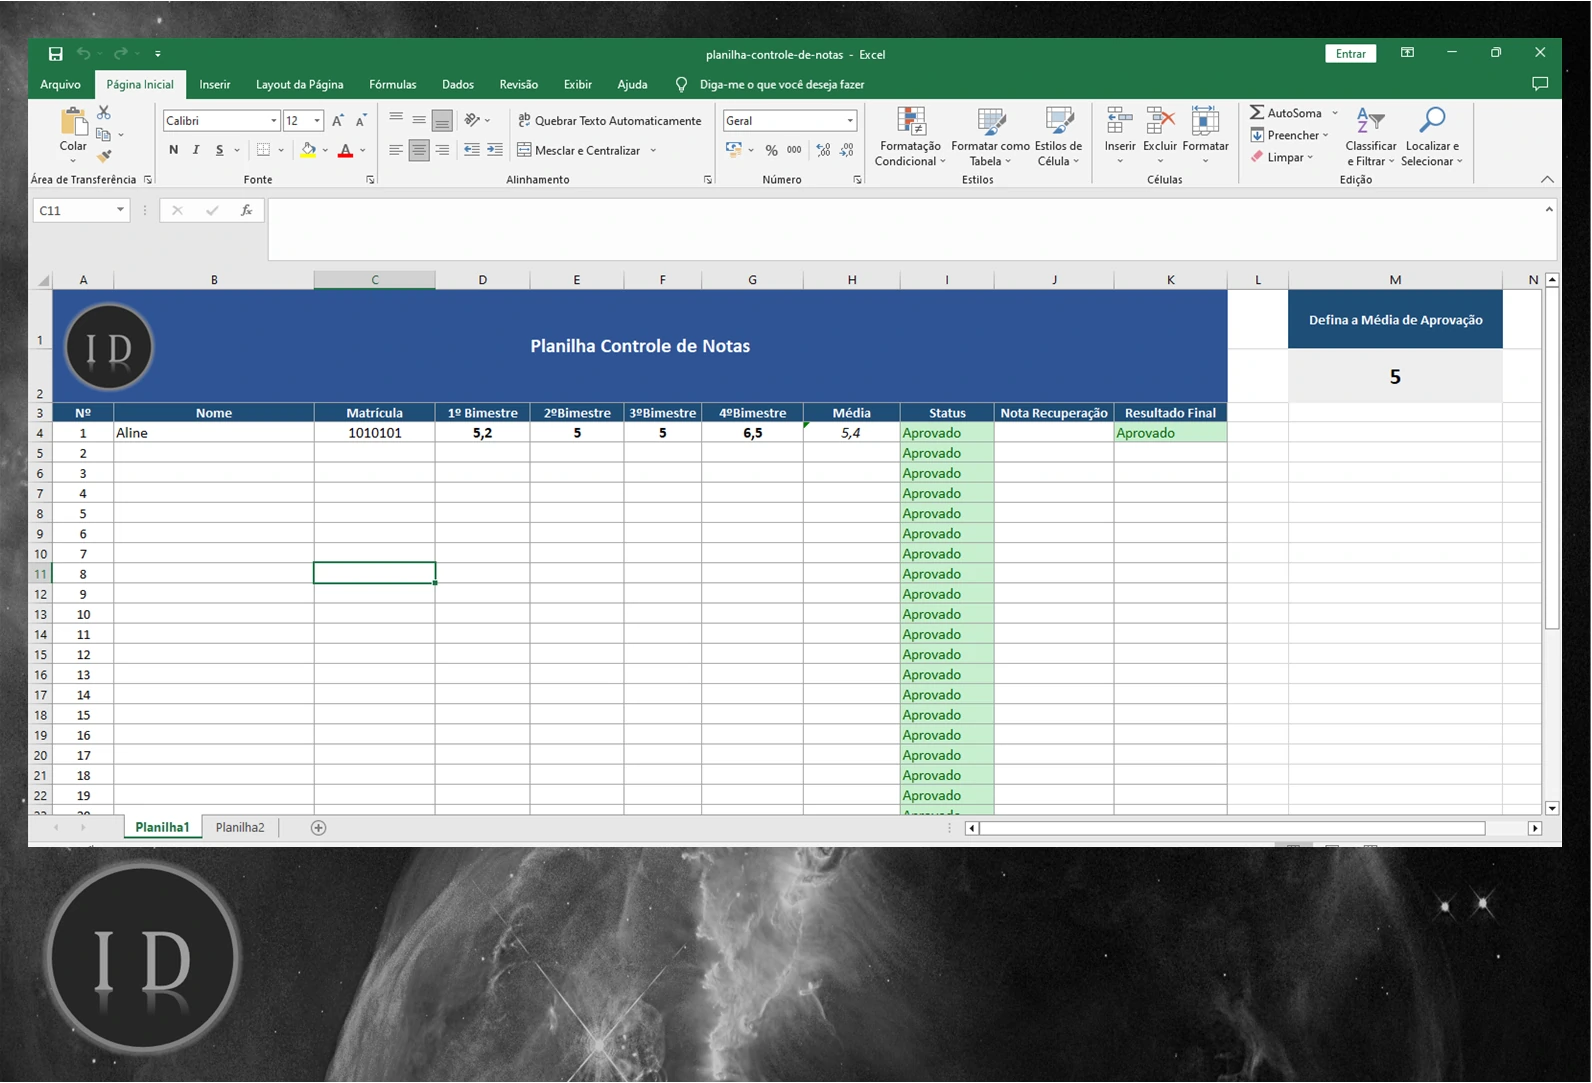
Task: Select the approval average cell showing 5
Action: click(1394, 377)
